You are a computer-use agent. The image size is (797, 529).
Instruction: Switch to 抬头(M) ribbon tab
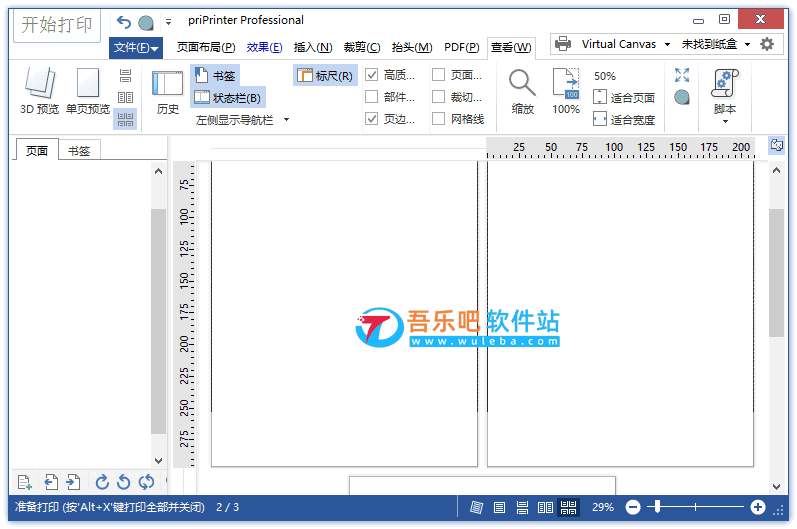click(x=412, y=47)
